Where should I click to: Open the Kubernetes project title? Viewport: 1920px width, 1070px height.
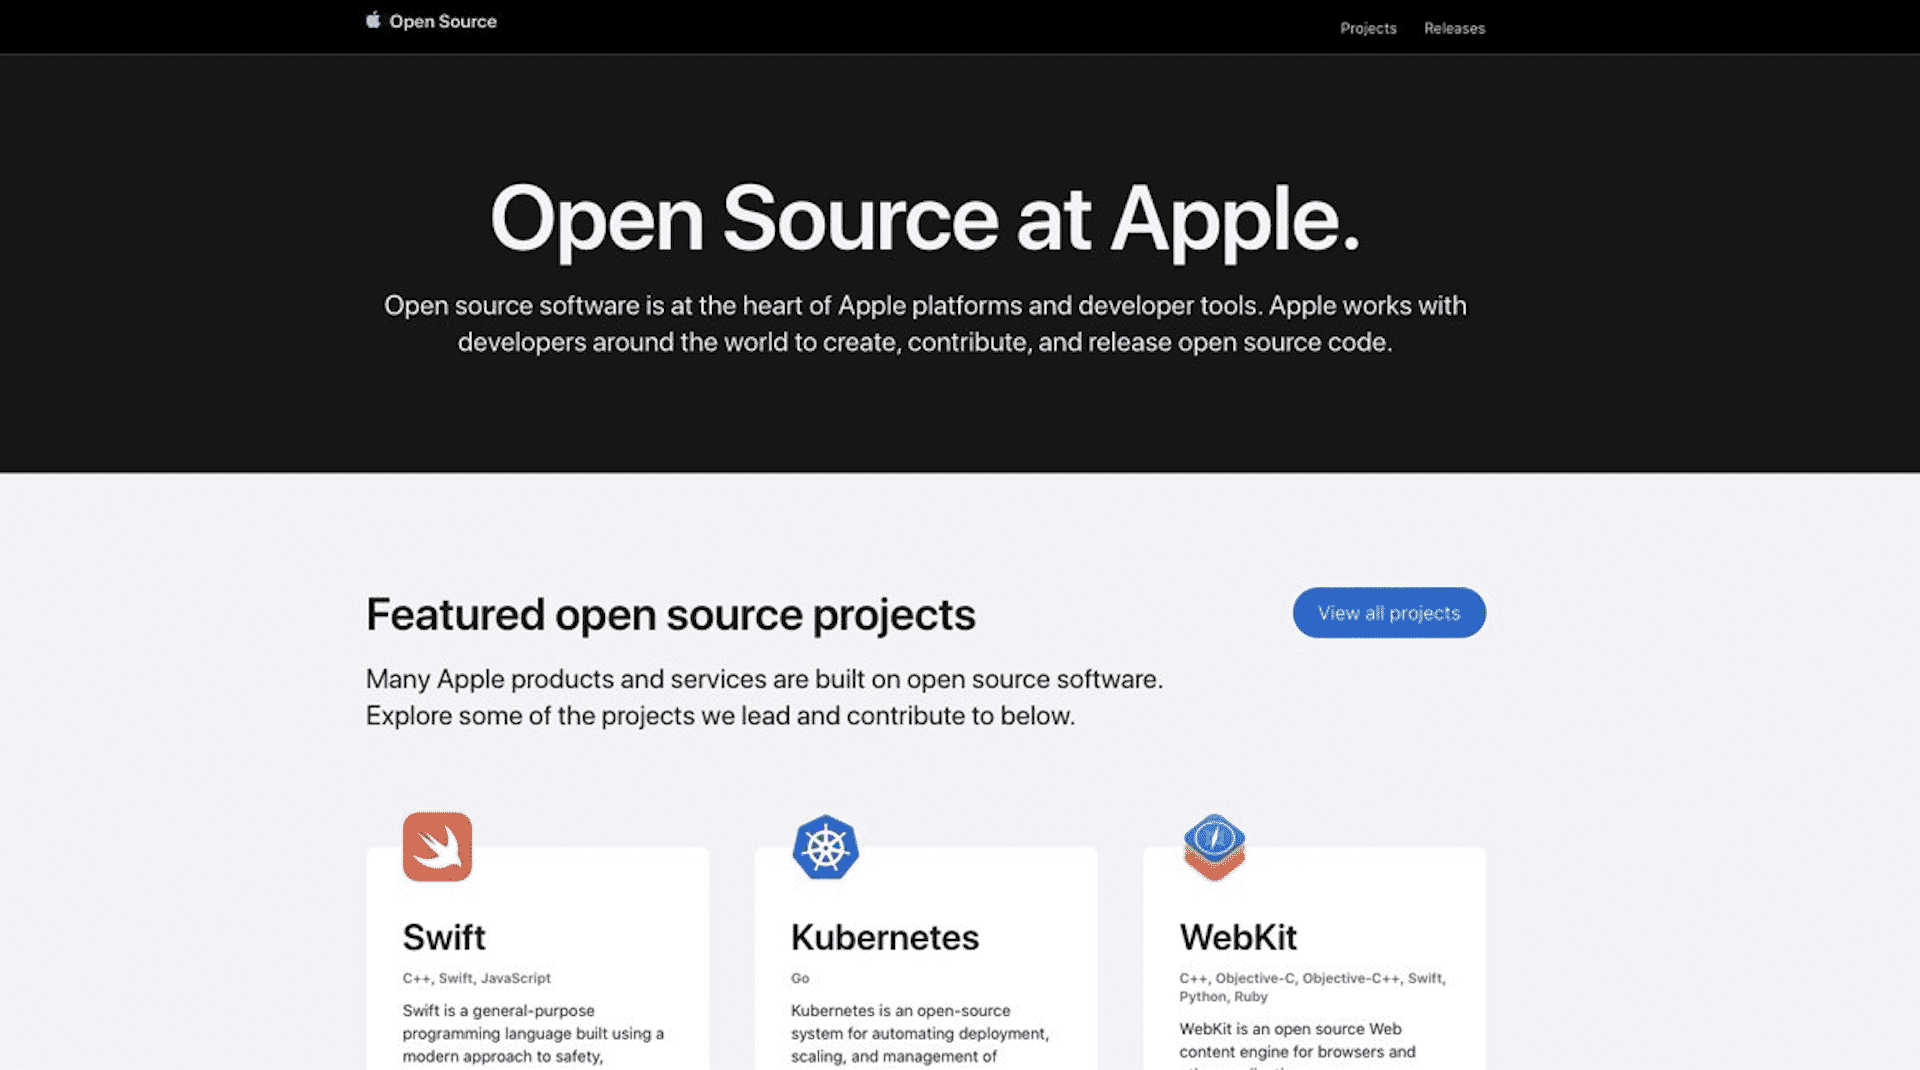click(884, 937)
